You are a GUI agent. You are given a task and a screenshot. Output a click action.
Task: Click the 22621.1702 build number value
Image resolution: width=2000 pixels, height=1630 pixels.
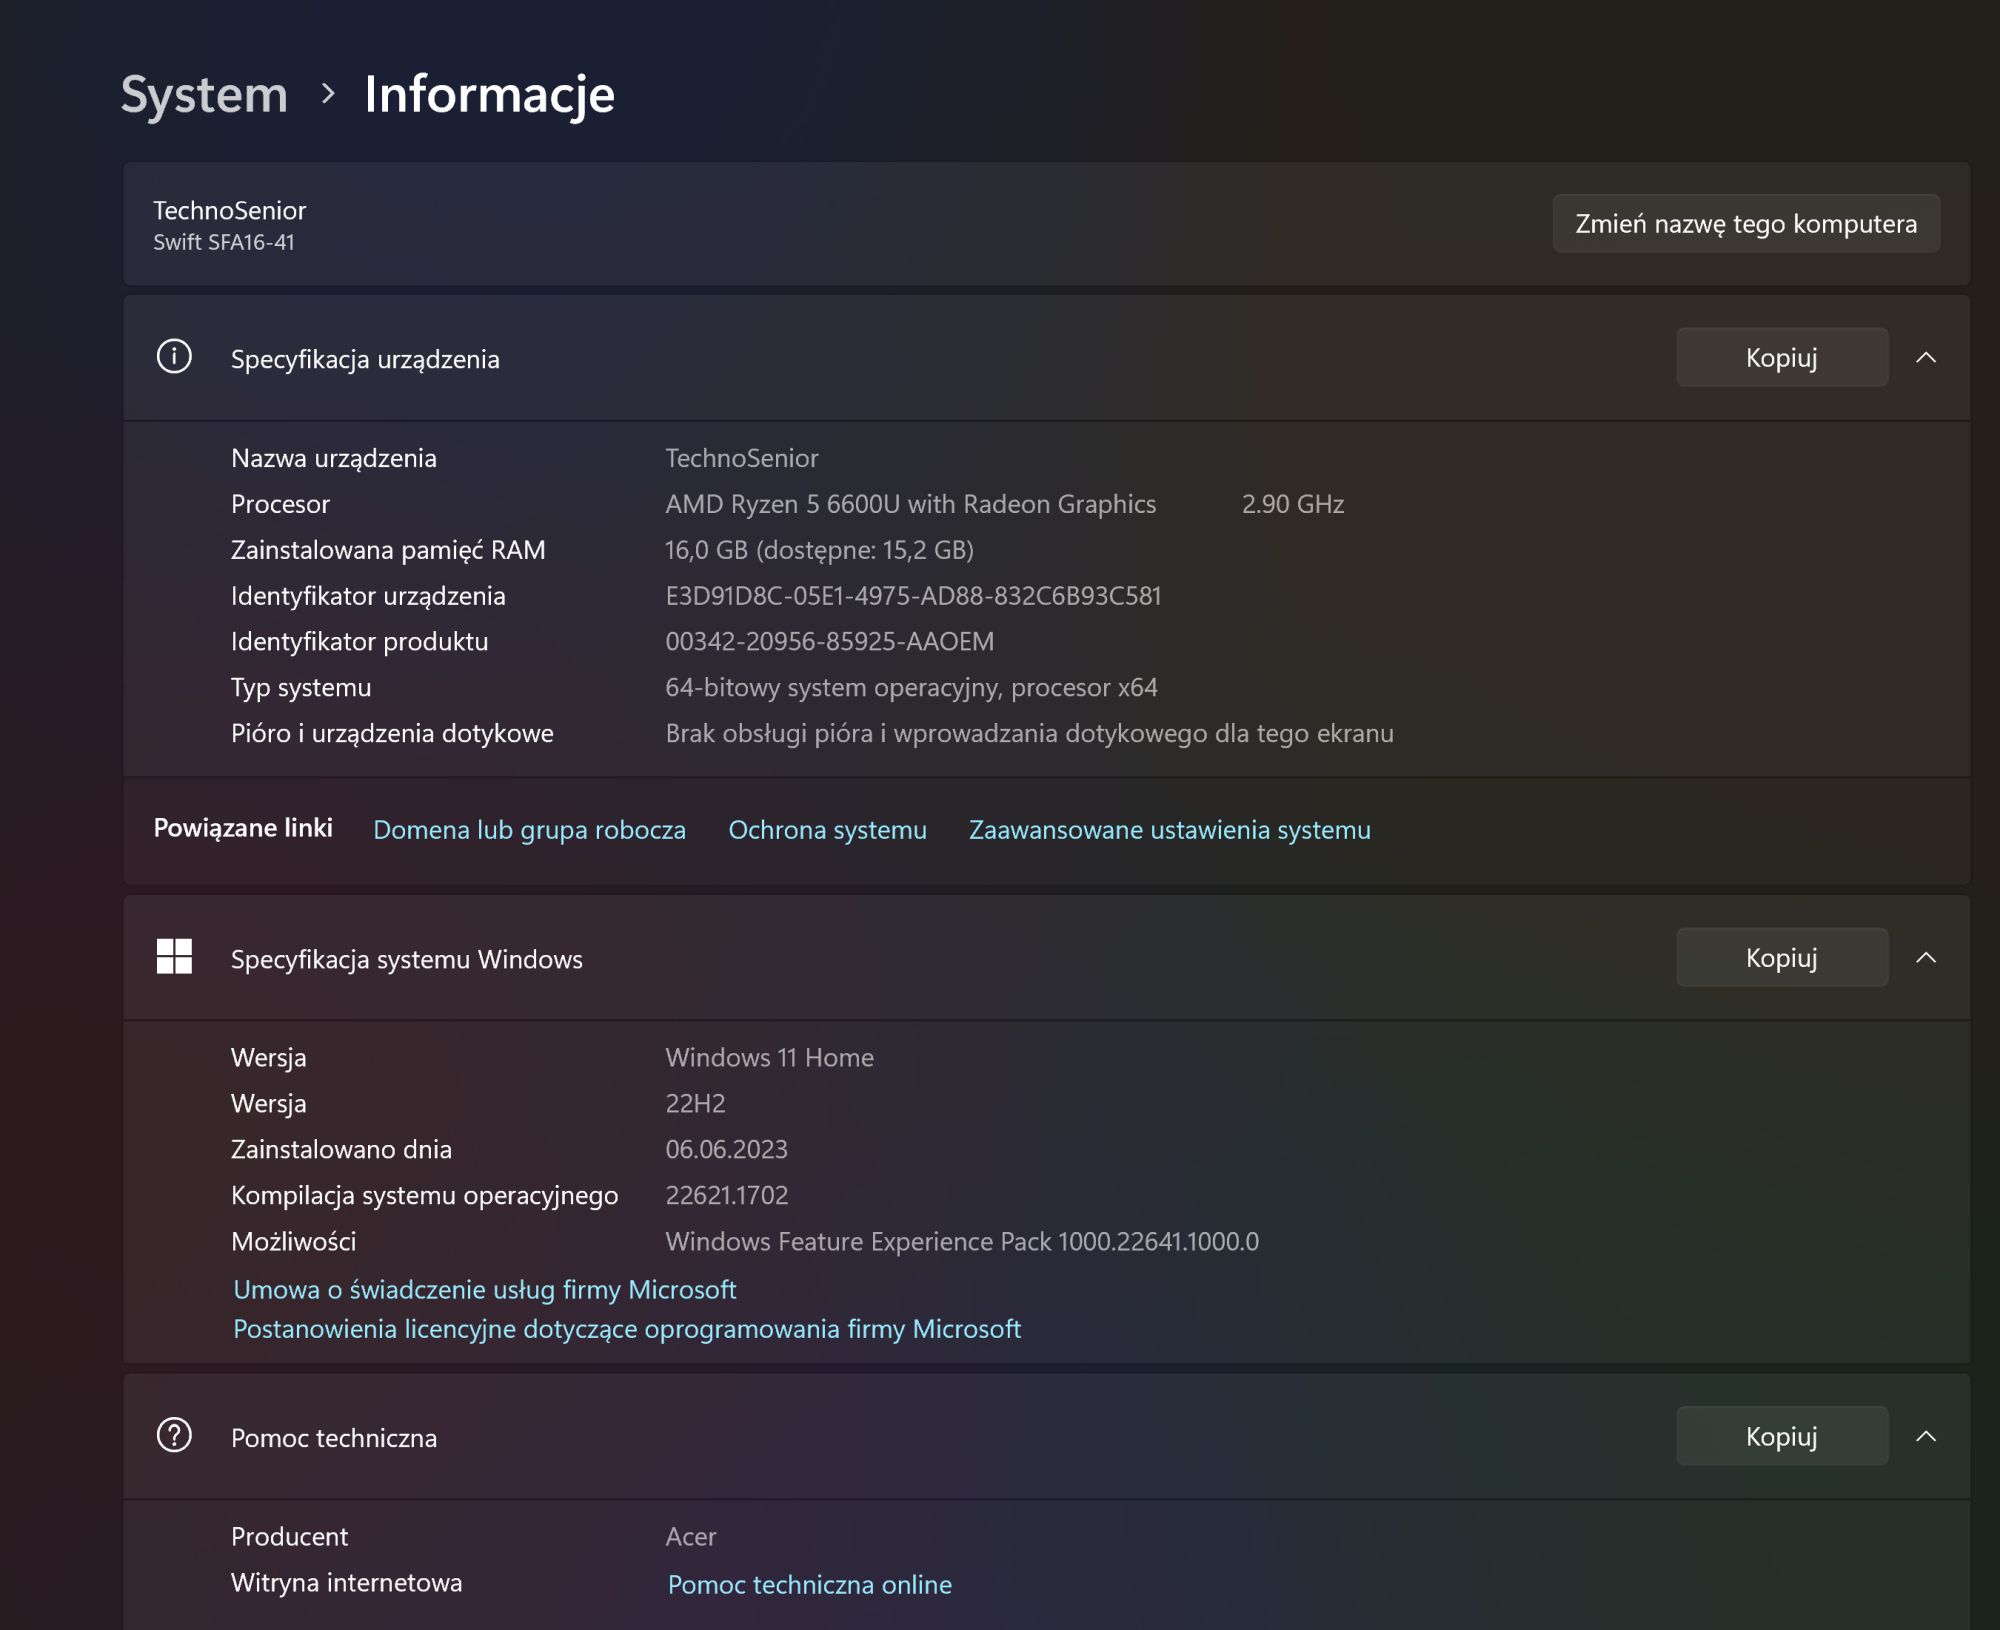point(727,1196)
